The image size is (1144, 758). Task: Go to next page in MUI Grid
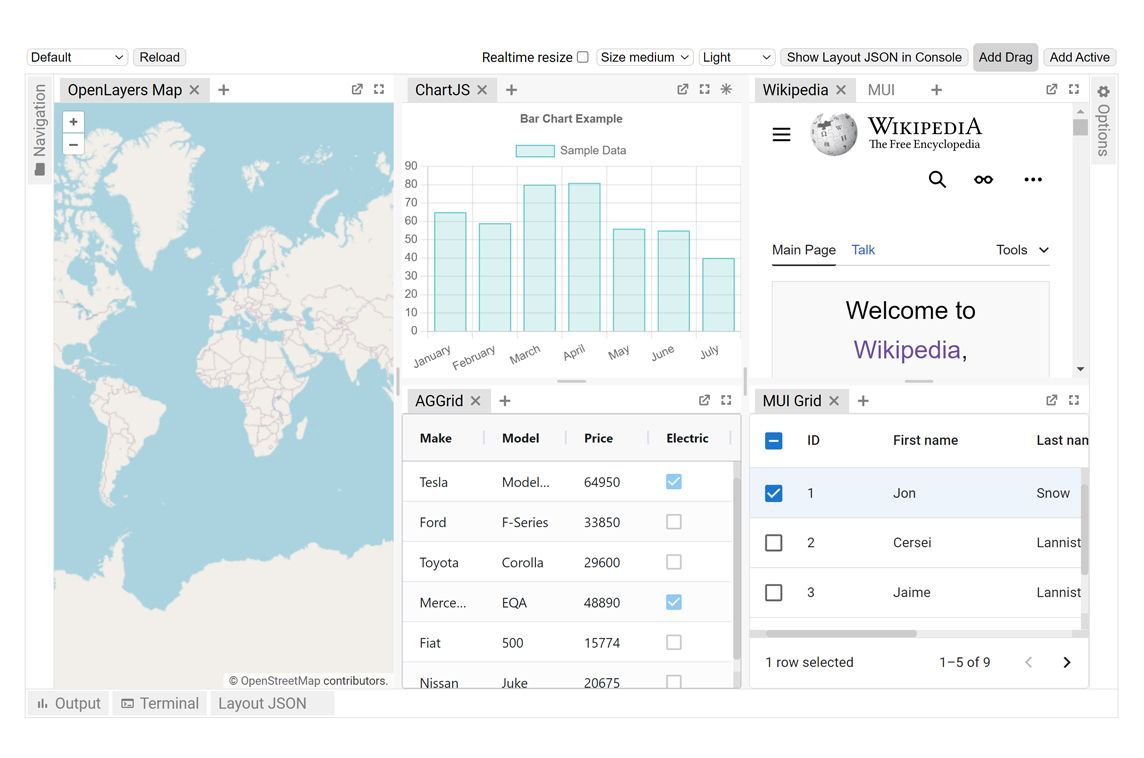(x=1067, y=662)
